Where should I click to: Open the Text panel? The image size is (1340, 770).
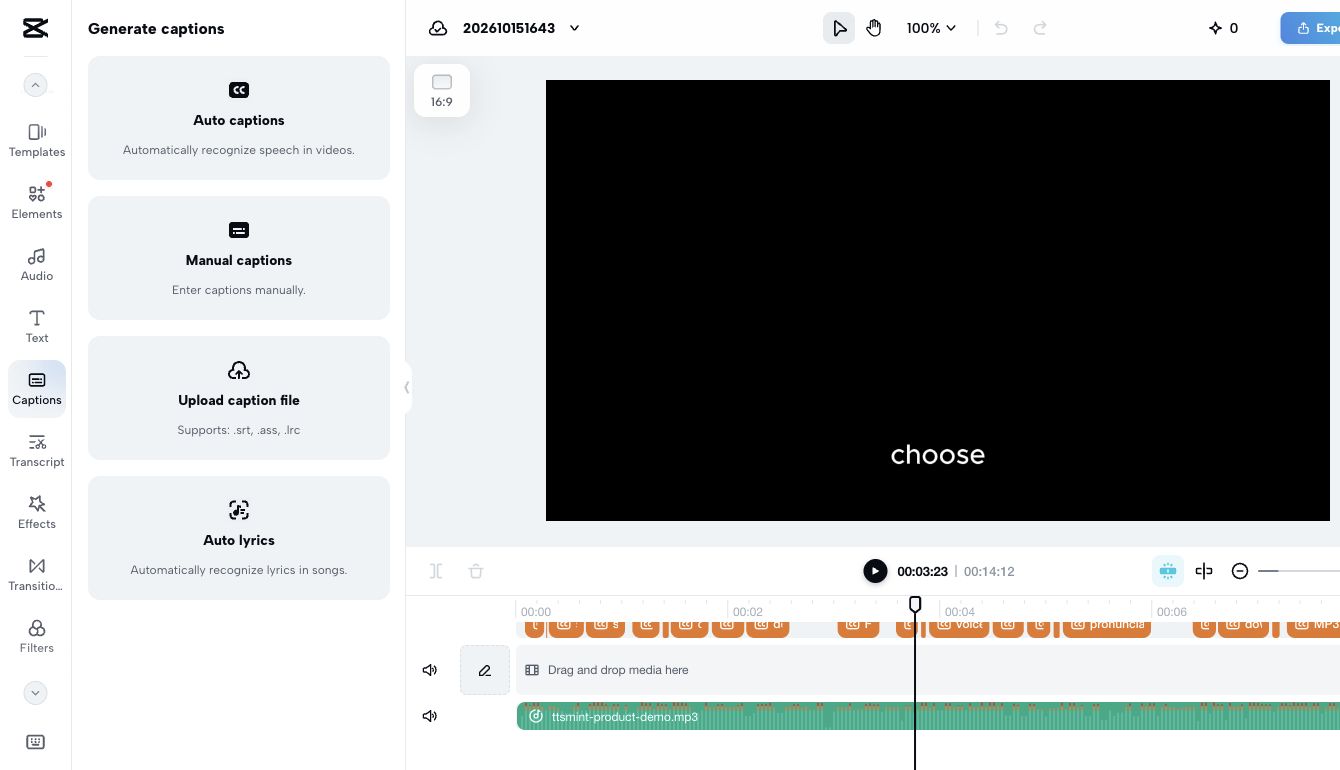point(37,327)
